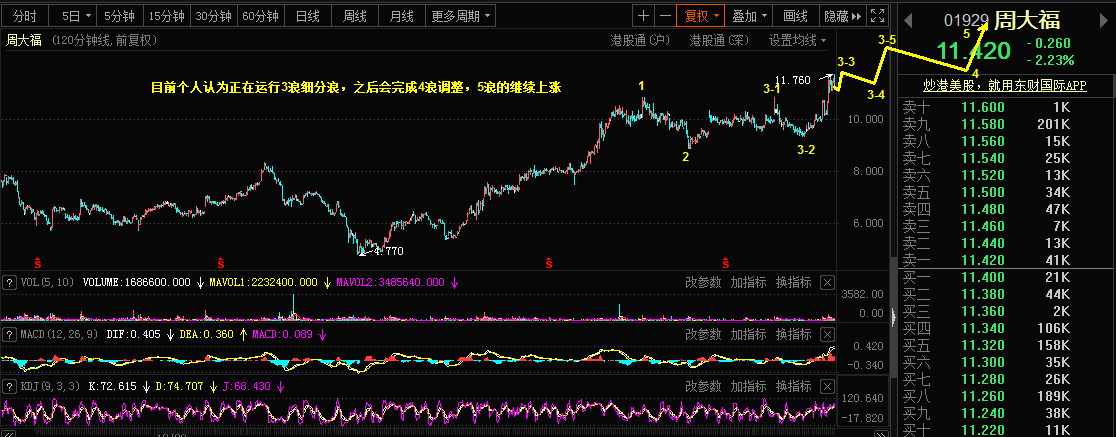Toggle 隐藏 to hide side panel
This screenshot has height=437, width=1116.
842,16
